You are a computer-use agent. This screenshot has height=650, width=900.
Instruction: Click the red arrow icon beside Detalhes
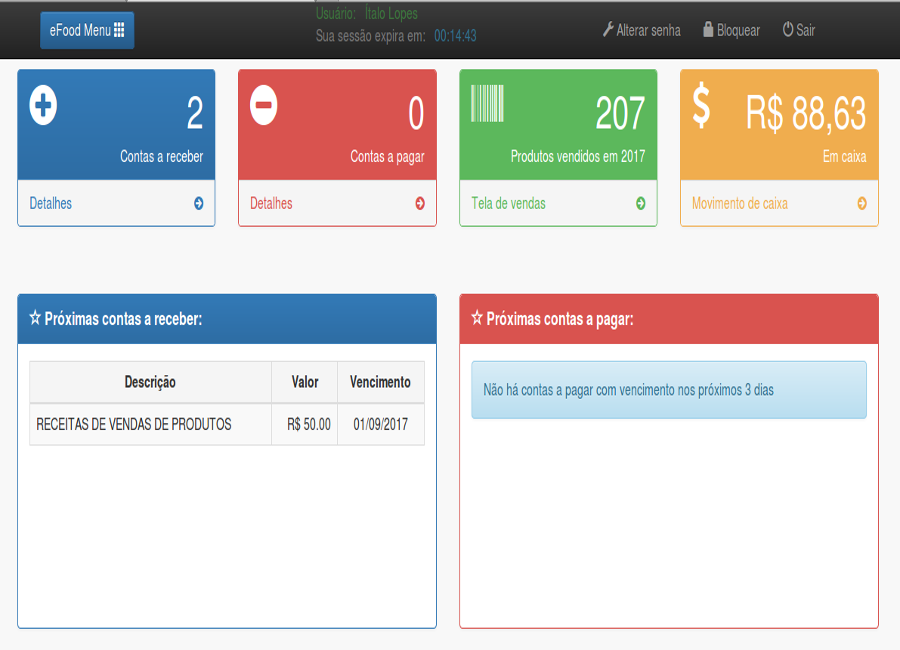419,203
